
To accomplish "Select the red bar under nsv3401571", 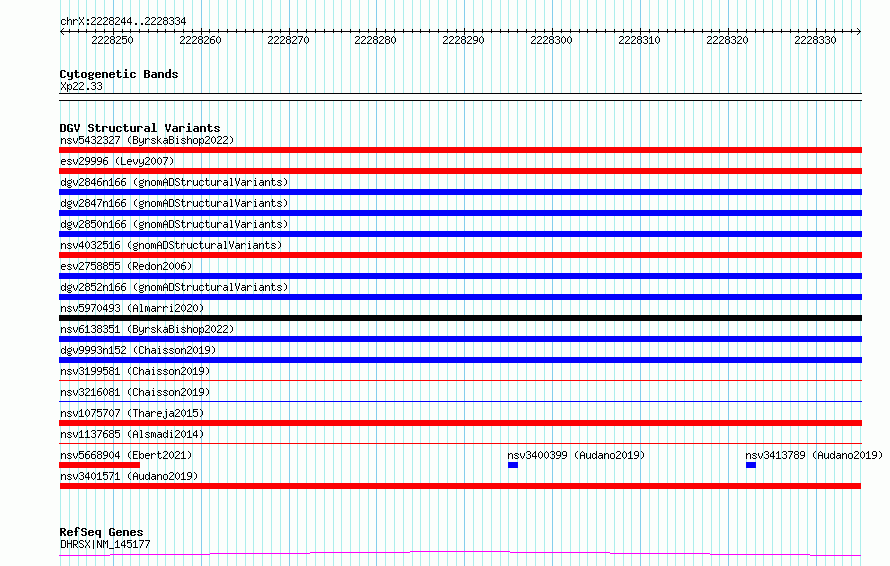I will 460,486.
